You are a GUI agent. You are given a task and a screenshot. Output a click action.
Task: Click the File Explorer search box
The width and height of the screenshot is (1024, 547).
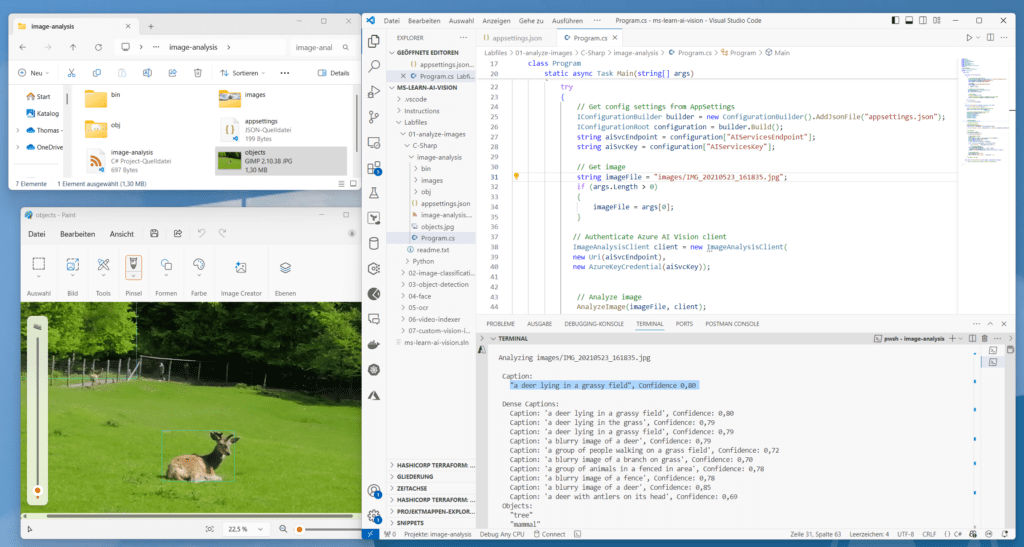click(x=322, y=47)
